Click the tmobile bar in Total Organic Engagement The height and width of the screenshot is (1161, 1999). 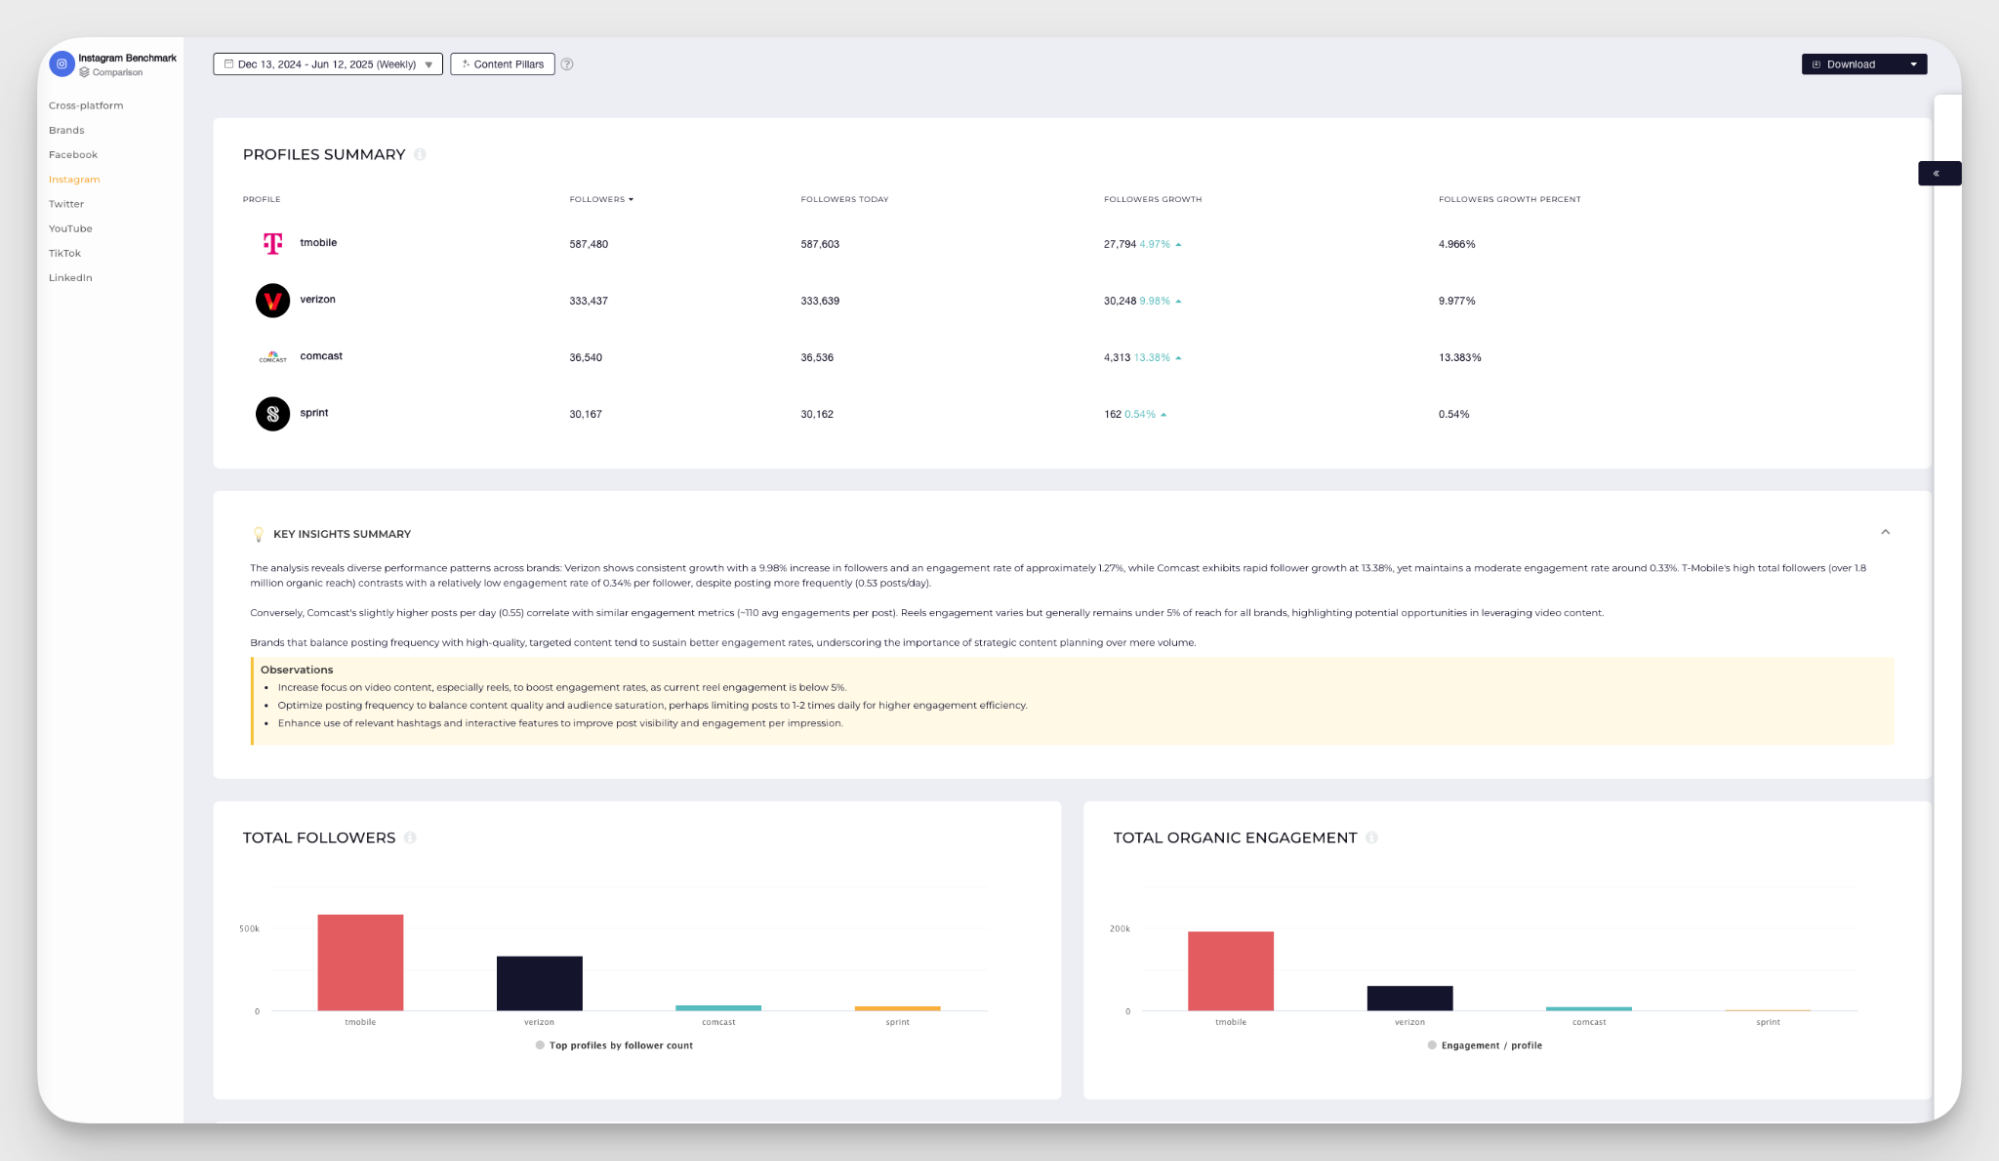tap(1230, 971)
